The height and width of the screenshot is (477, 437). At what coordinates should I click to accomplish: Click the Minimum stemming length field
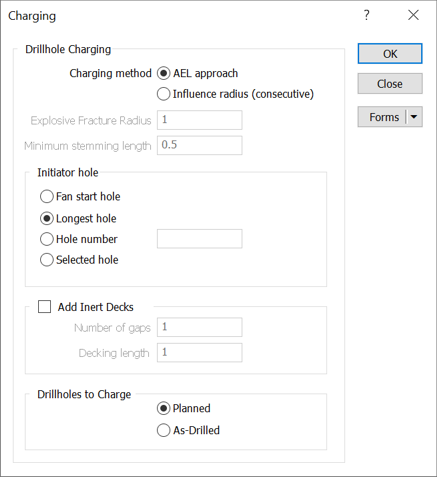pyautogui.click(x=200, y=145)
